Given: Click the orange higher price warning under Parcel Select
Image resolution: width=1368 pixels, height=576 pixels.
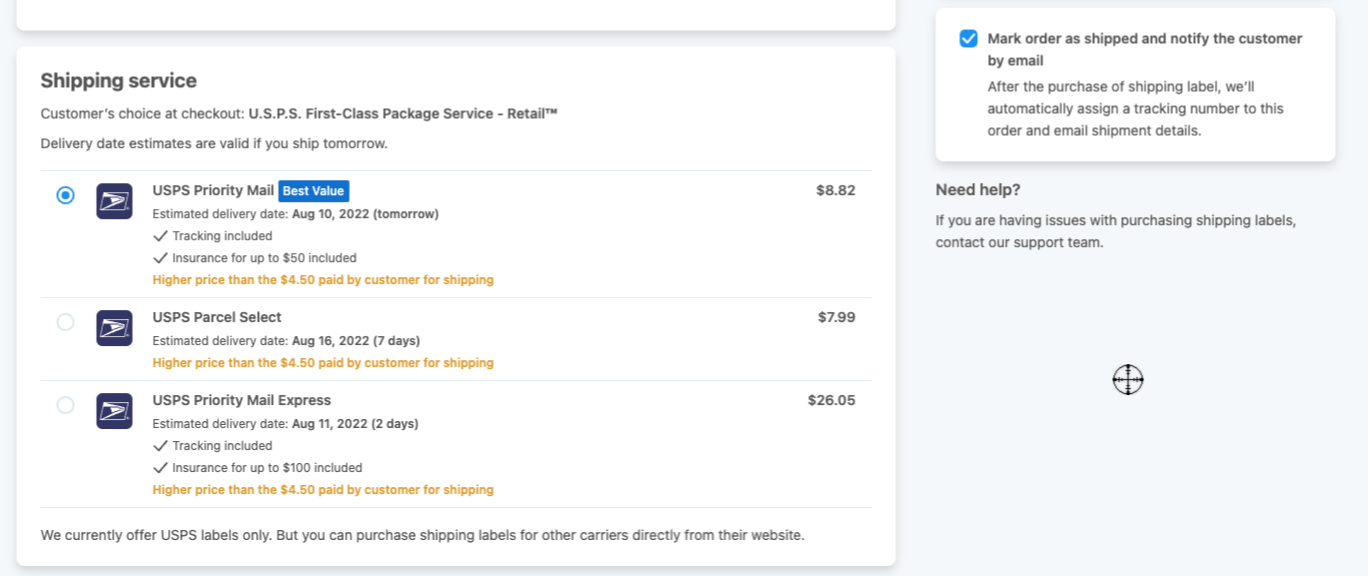Looking at the screenshot, I should pos(323,363).
